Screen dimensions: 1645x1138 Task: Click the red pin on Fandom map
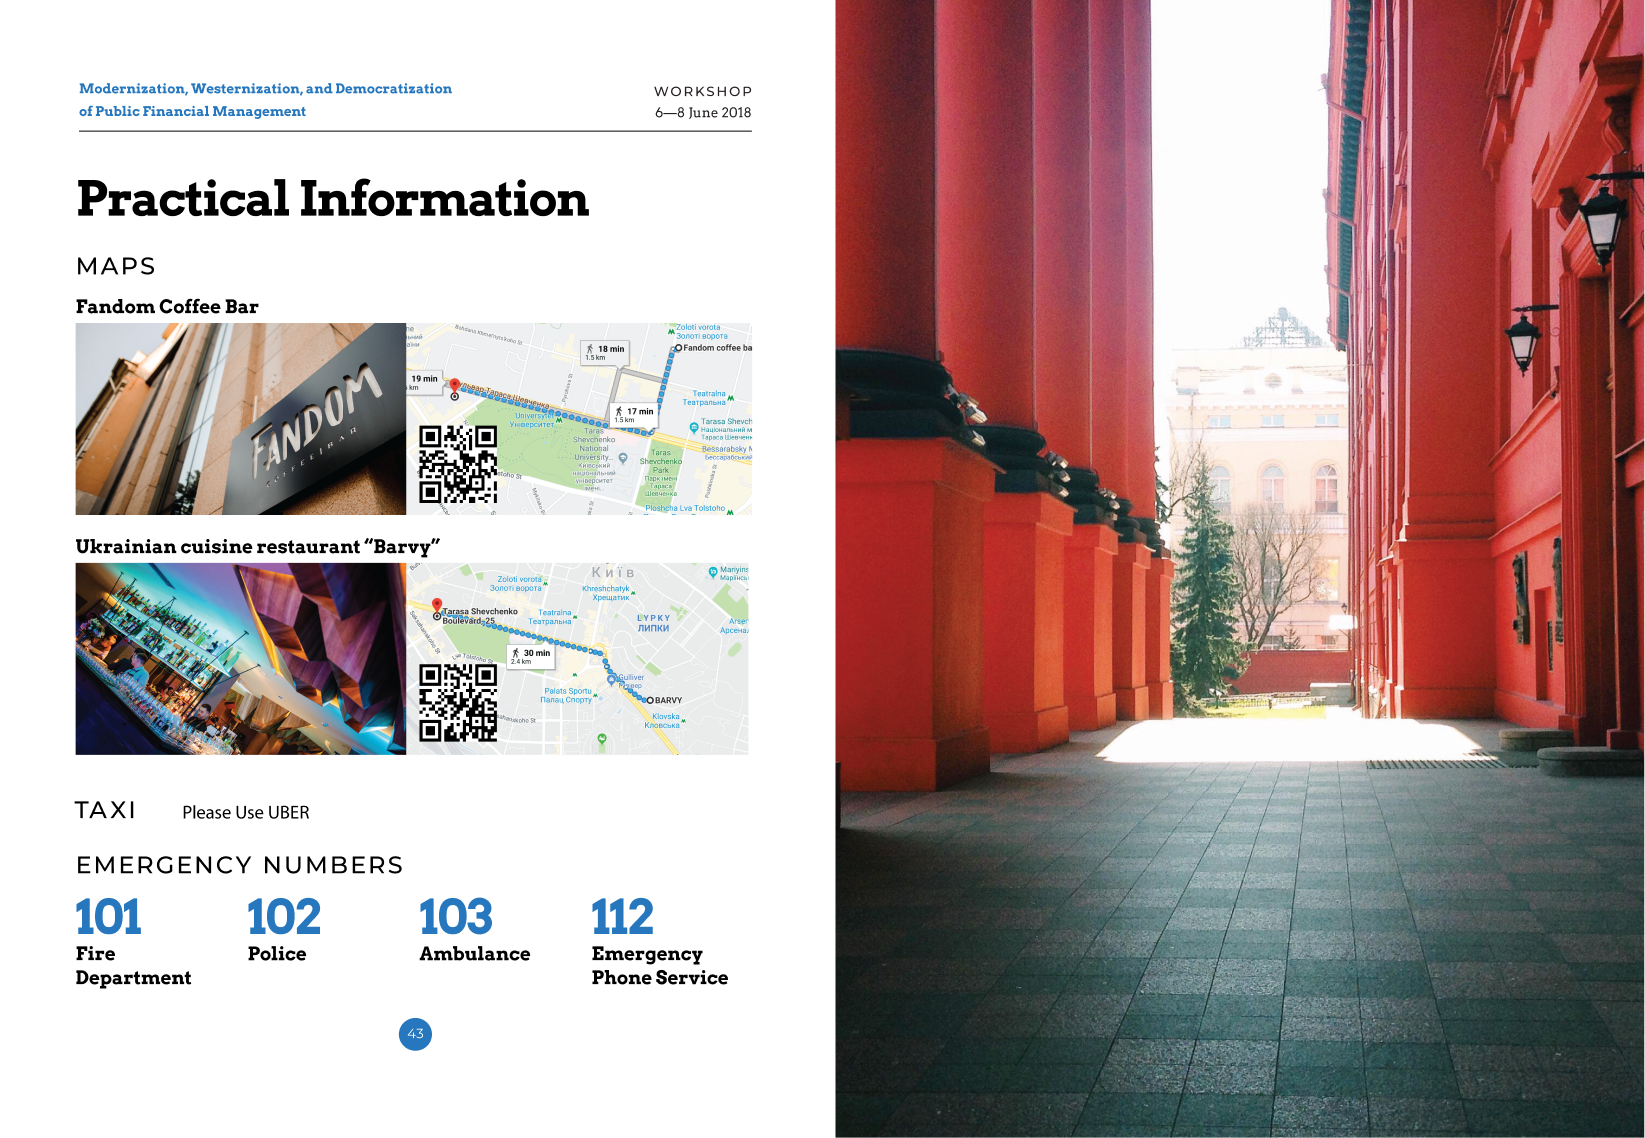[454, 385]
